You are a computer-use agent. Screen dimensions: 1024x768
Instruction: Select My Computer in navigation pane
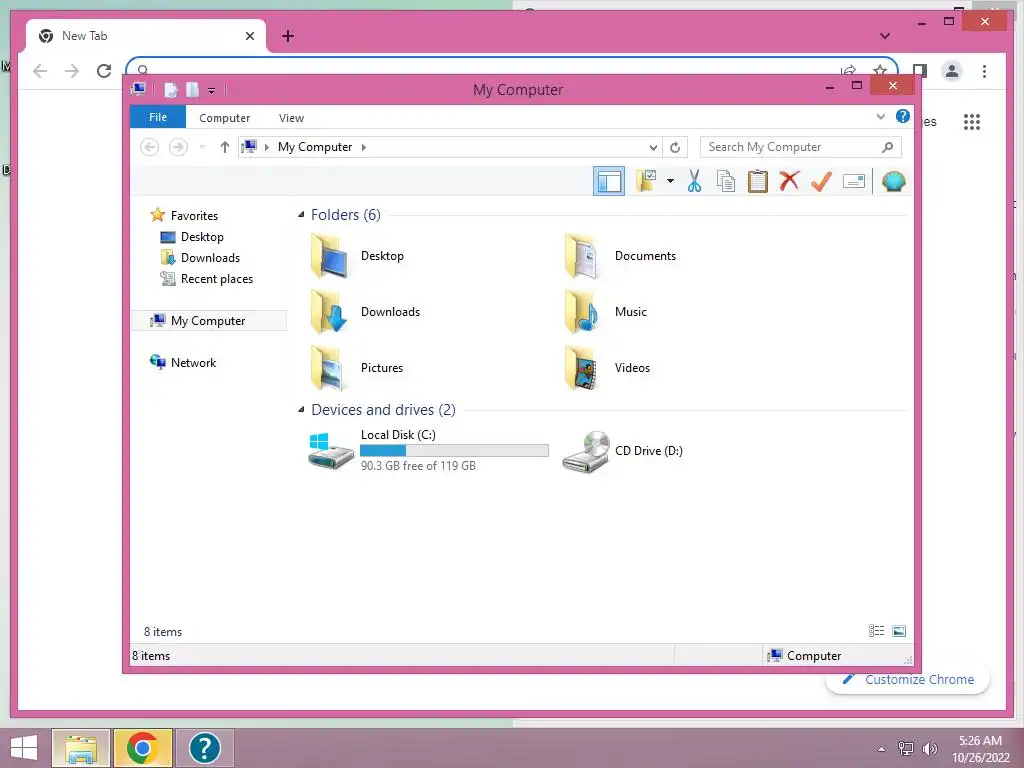208,321
